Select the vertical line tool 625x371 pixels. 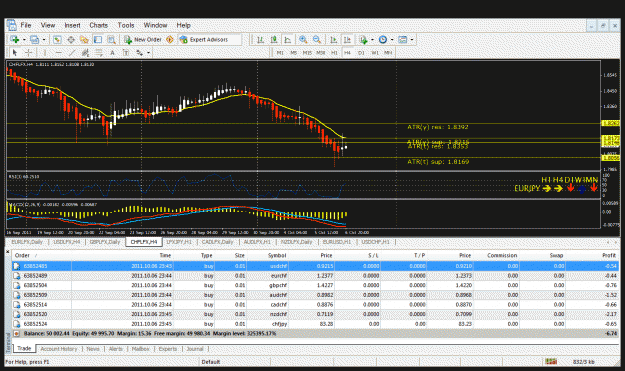coord(45,53)
